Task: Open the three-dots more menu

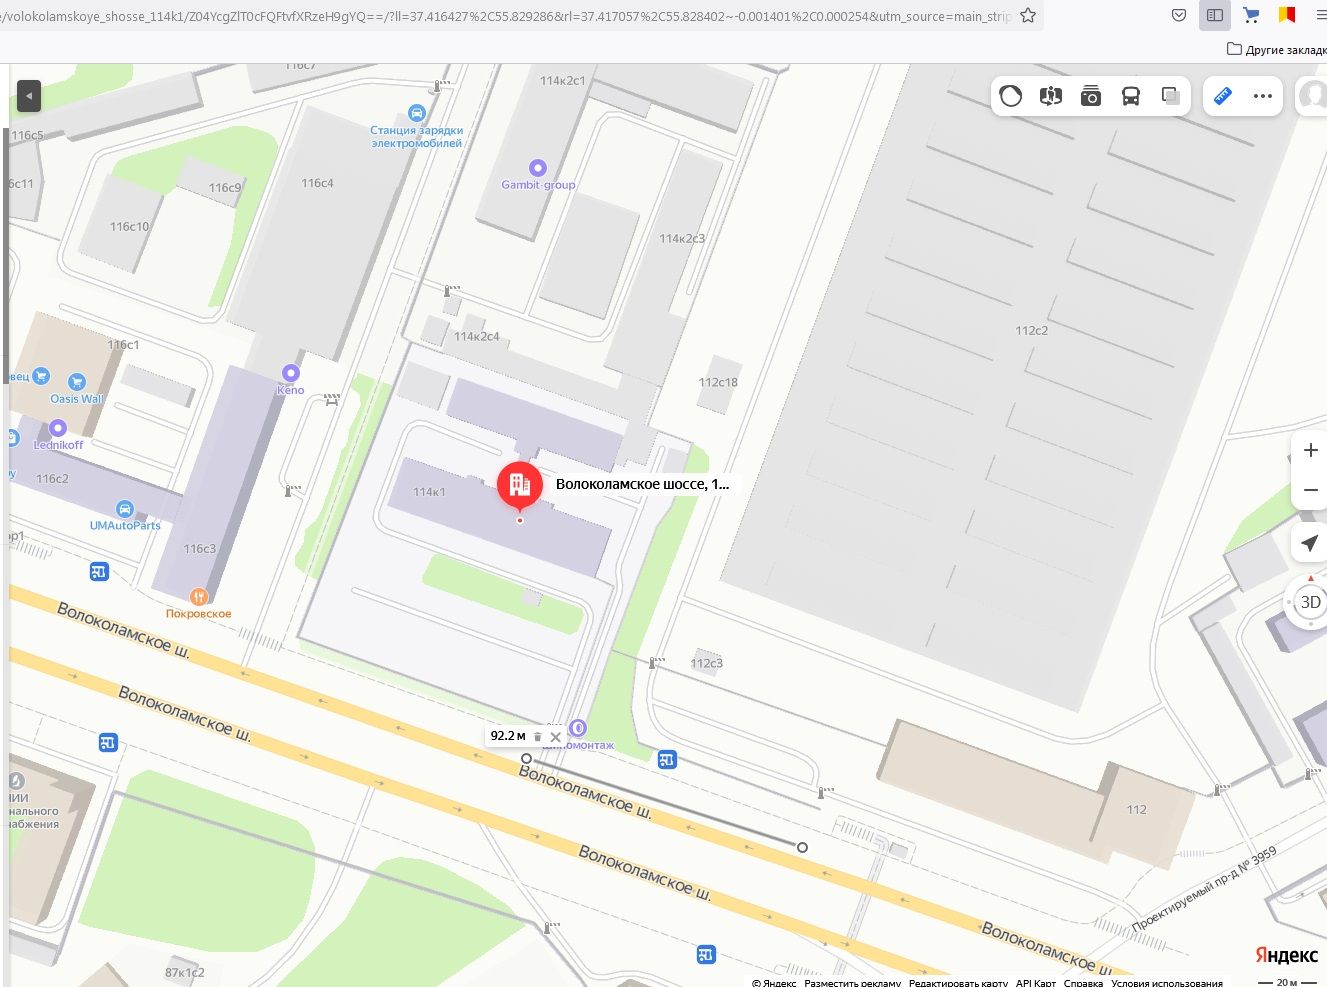Action: point(1263,96)
